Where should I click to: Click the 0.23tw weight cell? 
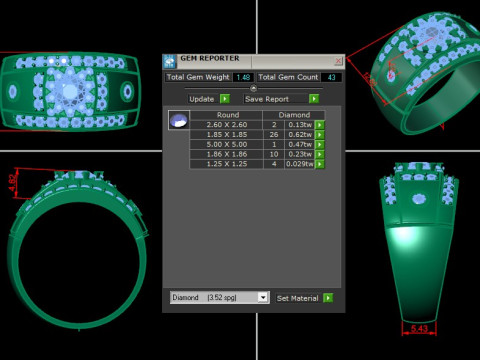point(300,154)
